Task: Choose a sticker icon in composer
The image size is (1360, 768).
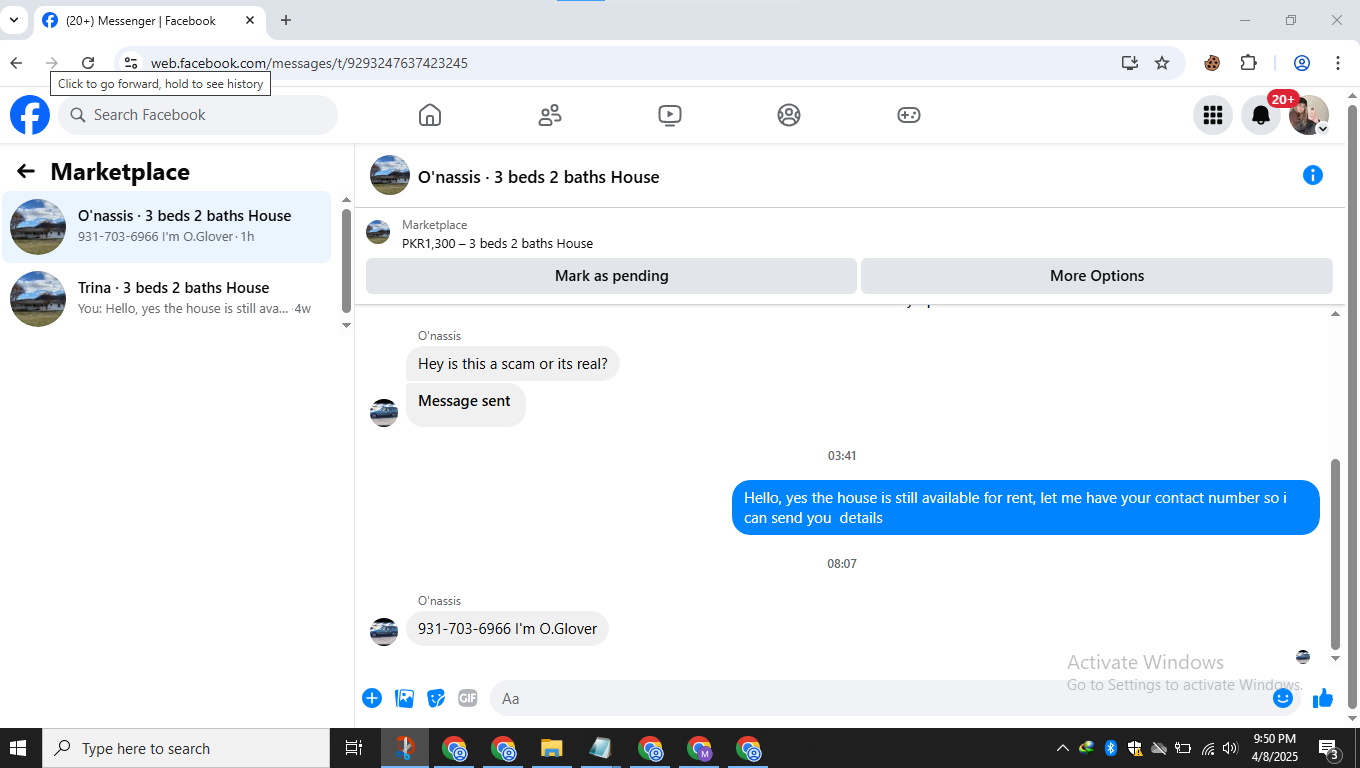Action: click(436, 698)
